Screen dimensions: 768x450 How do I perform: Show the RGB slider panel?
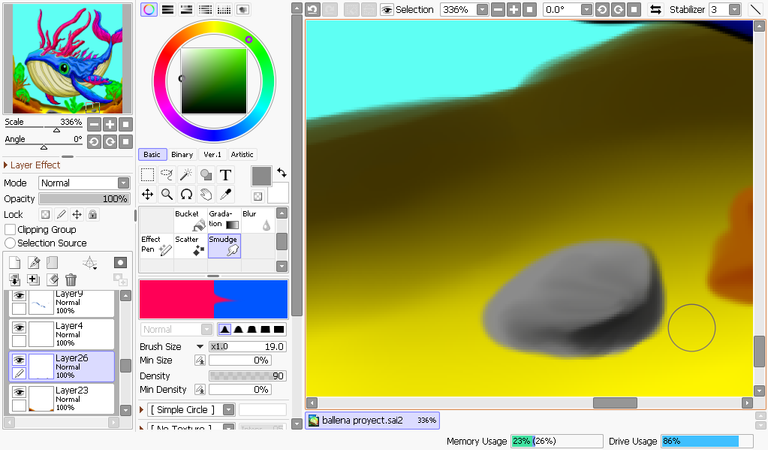[168, 9]
